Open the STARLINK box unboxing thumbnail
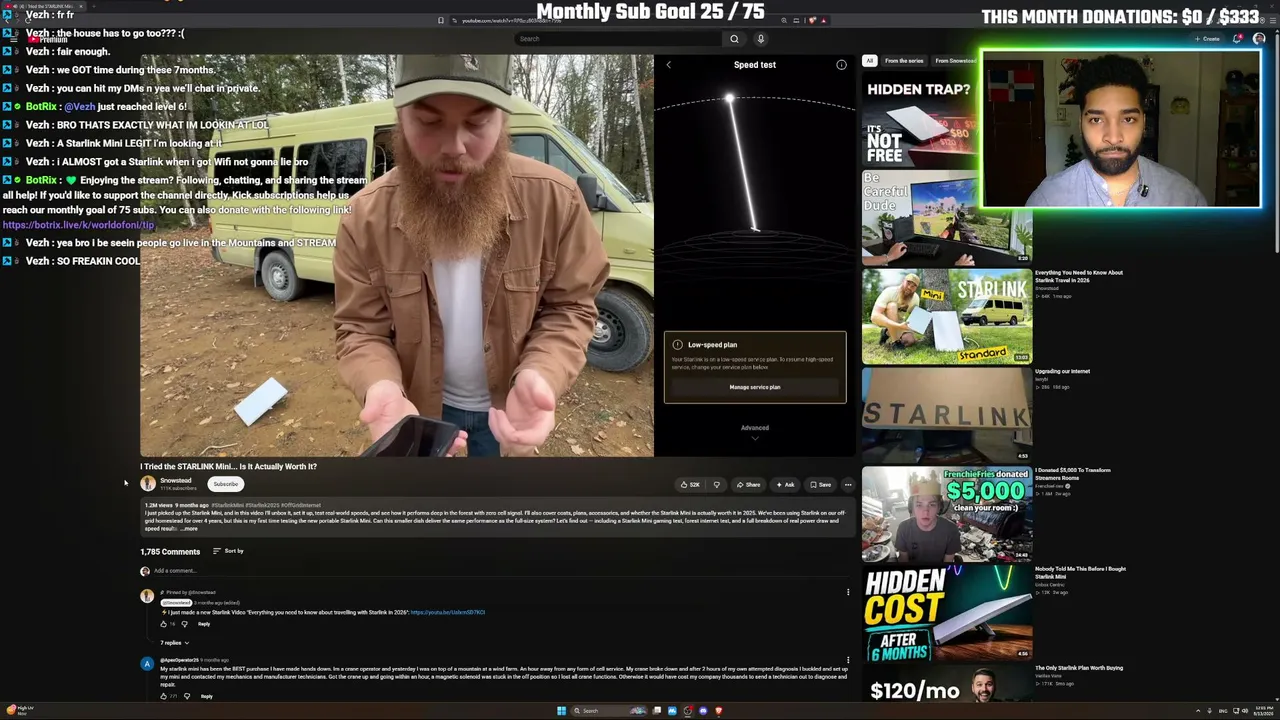The height and width of the screenshot is (720, 1280). pos(947,413)
